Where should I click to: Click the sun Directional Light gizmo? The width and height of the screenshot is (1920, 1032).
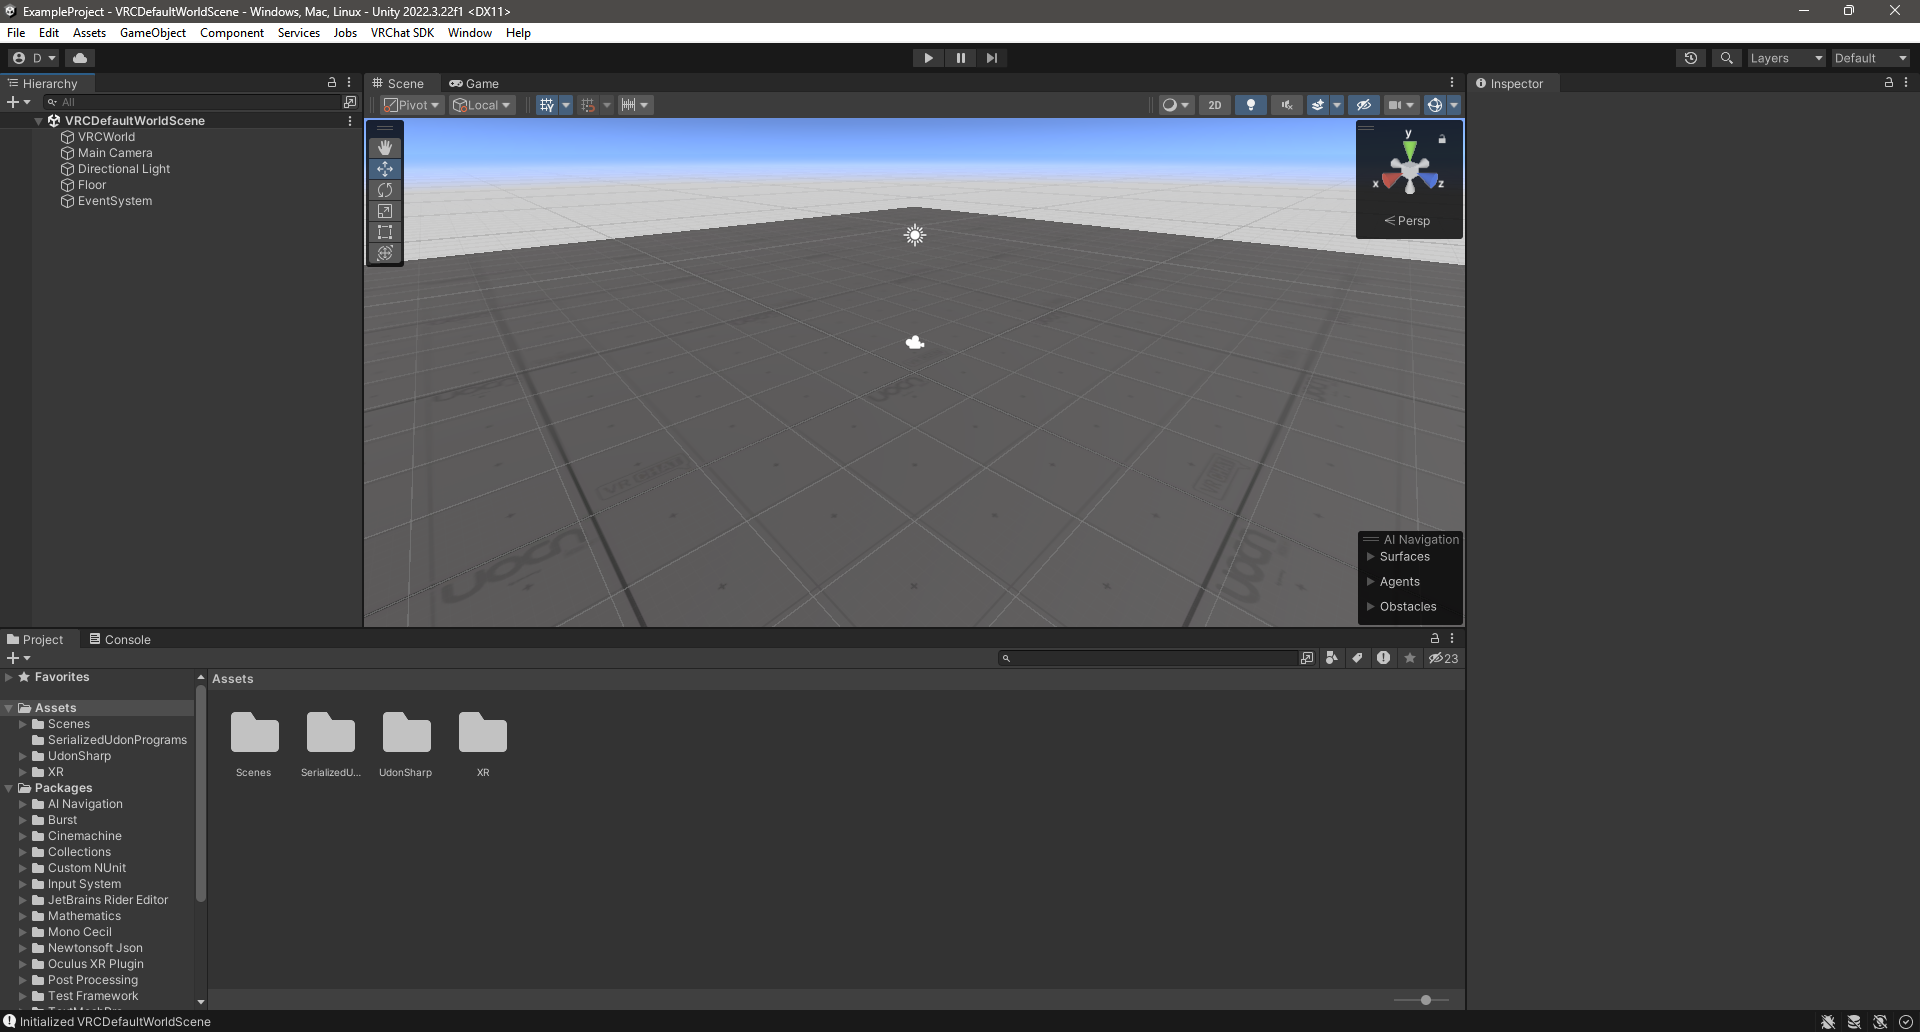915,235
